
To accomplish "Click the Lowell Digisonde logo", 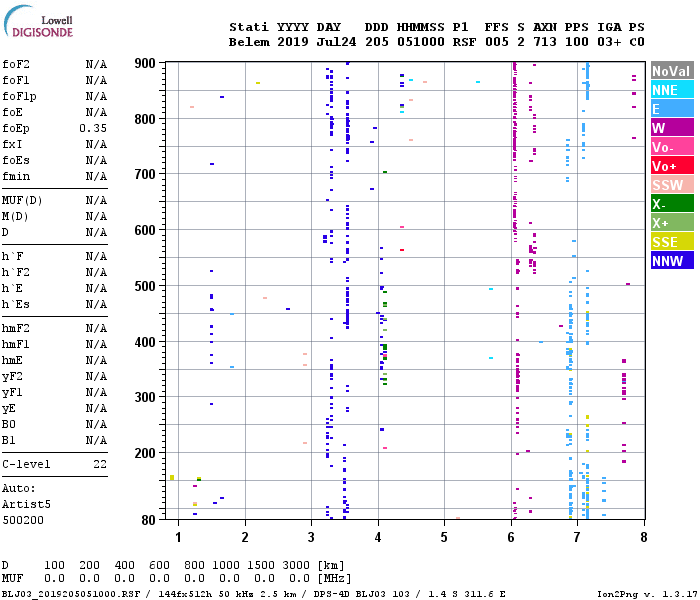I will tap(38, 21).
